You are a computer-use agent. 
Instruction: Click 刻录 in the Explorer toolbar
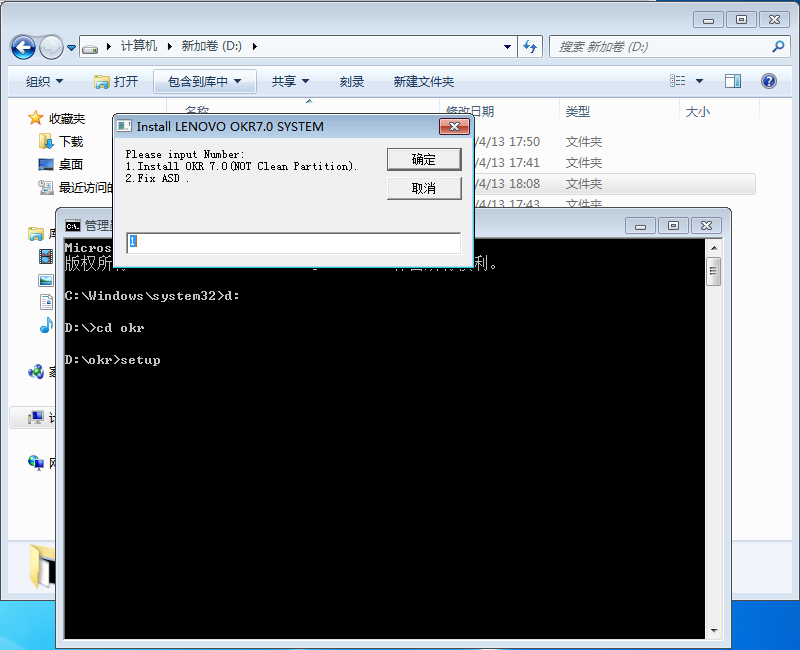pyautogui.click(x=352, y=82)
